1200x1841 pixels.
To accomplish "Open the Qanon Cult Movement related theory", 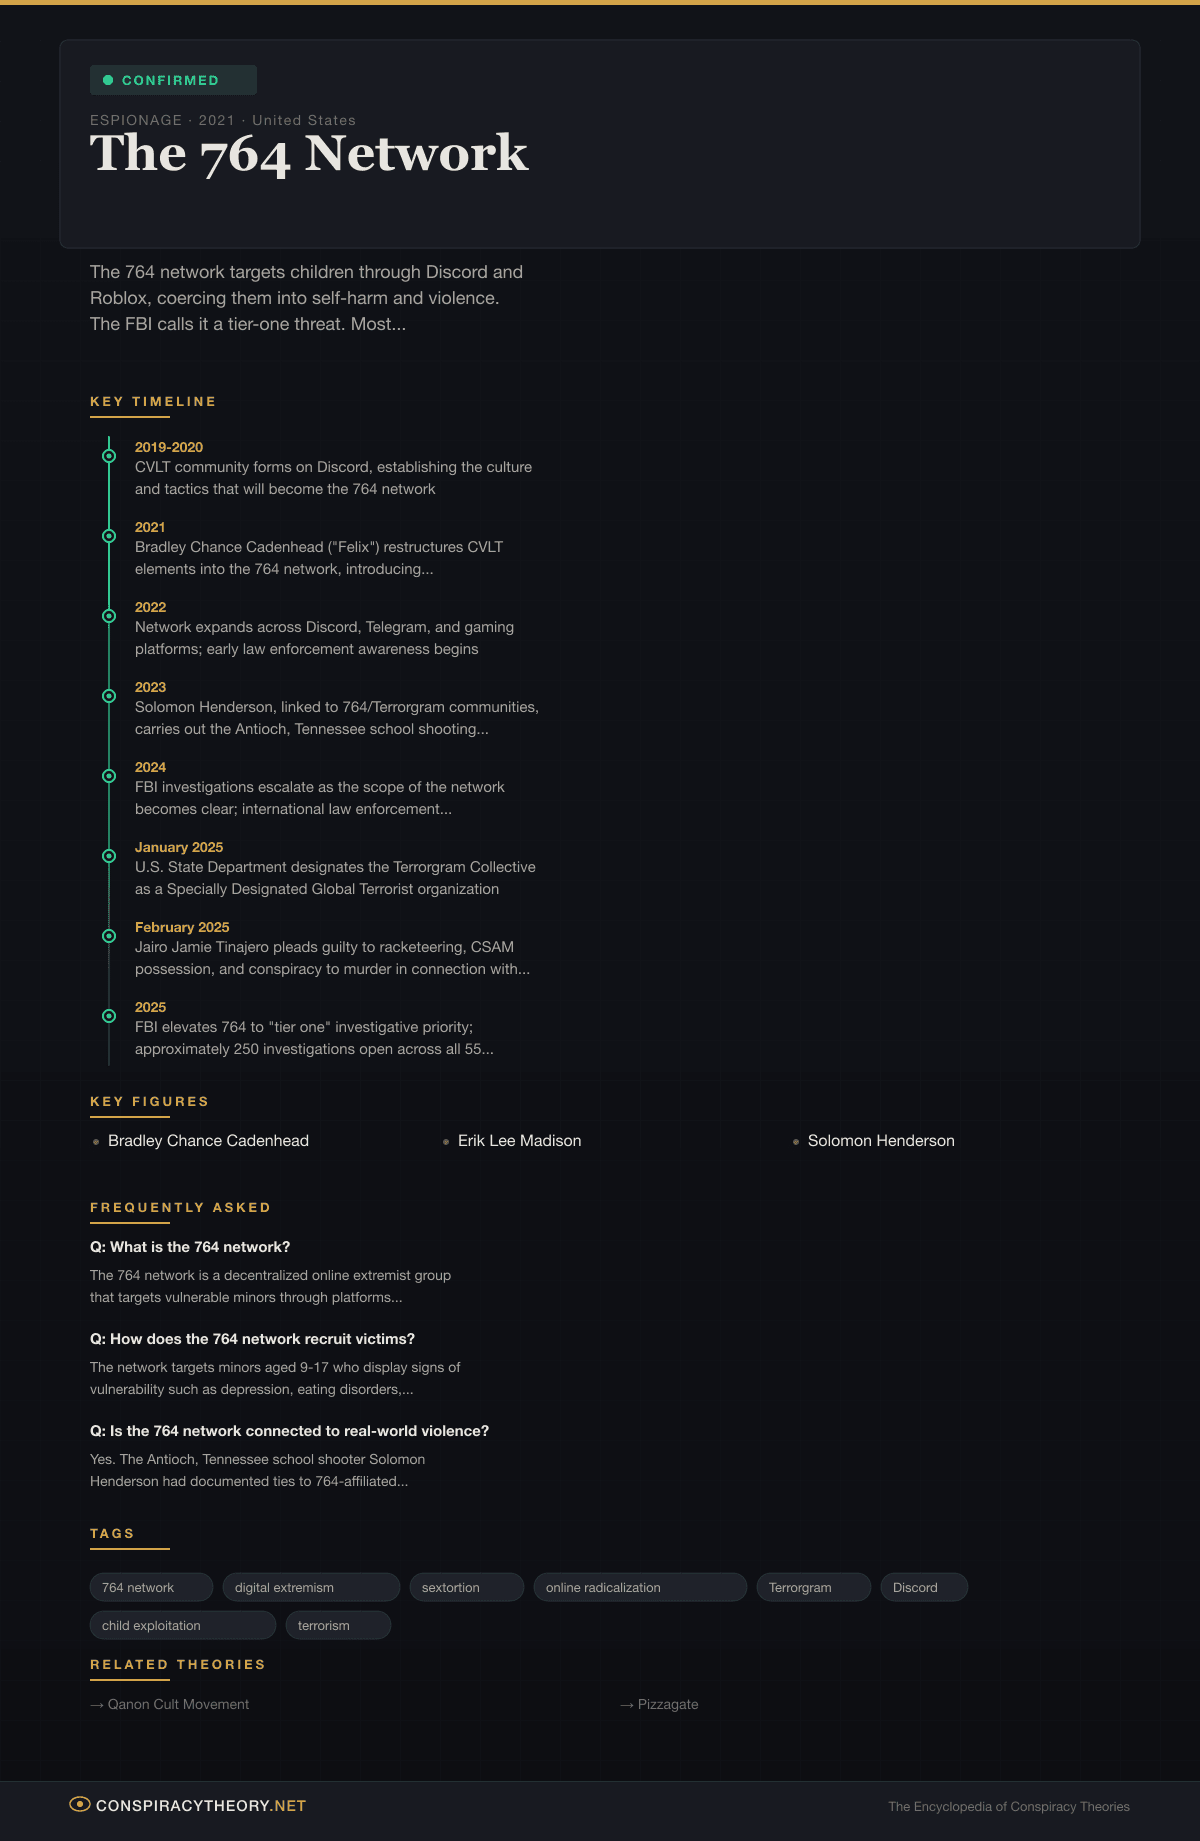I will pos(178,1704).
